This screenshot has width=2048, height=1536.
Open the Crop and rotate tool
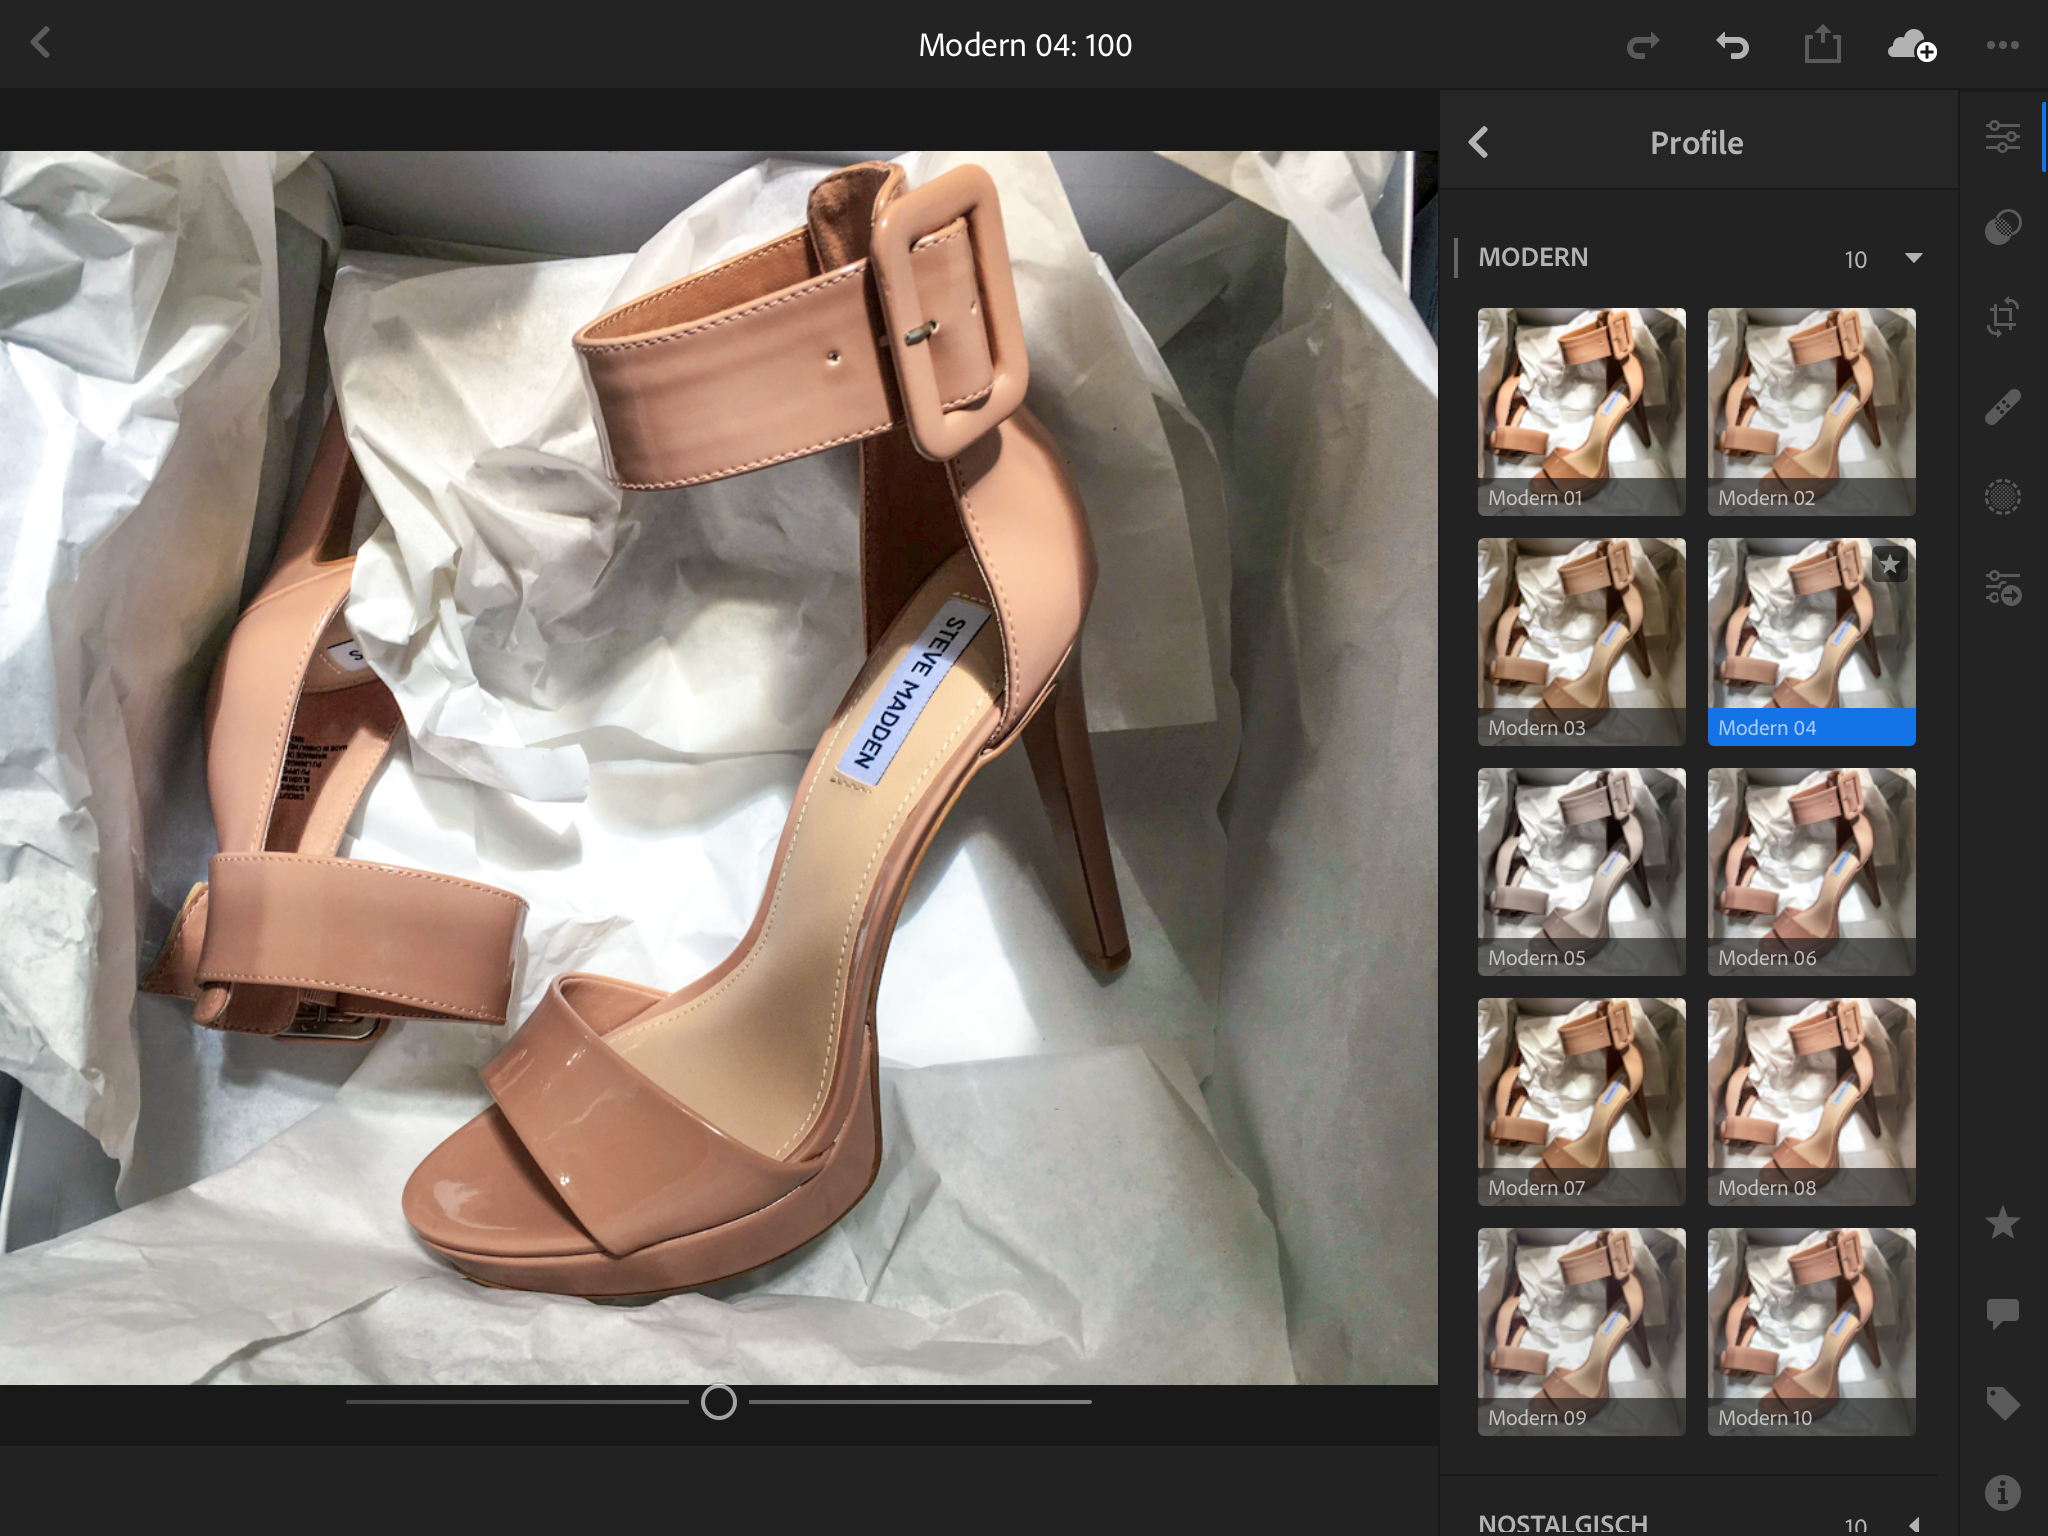[x=2002, y=317]
